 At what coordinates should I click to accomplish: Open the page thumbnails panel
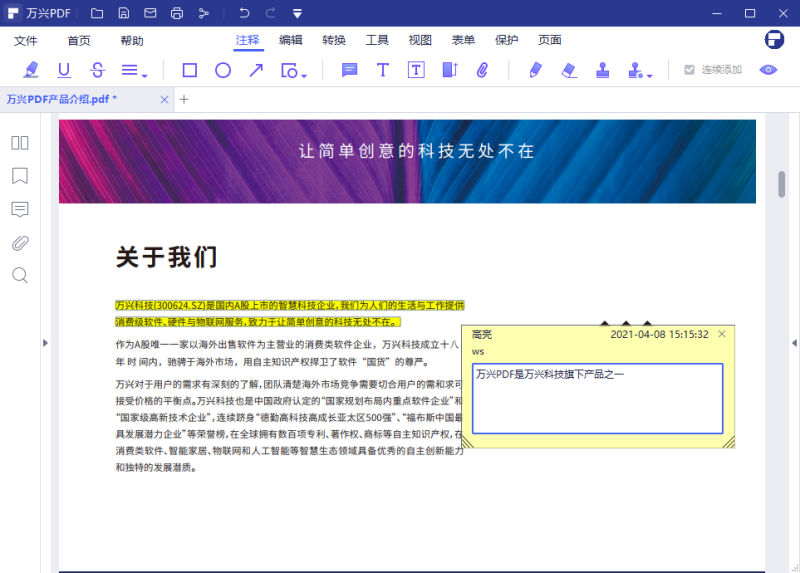pos(20,143)
